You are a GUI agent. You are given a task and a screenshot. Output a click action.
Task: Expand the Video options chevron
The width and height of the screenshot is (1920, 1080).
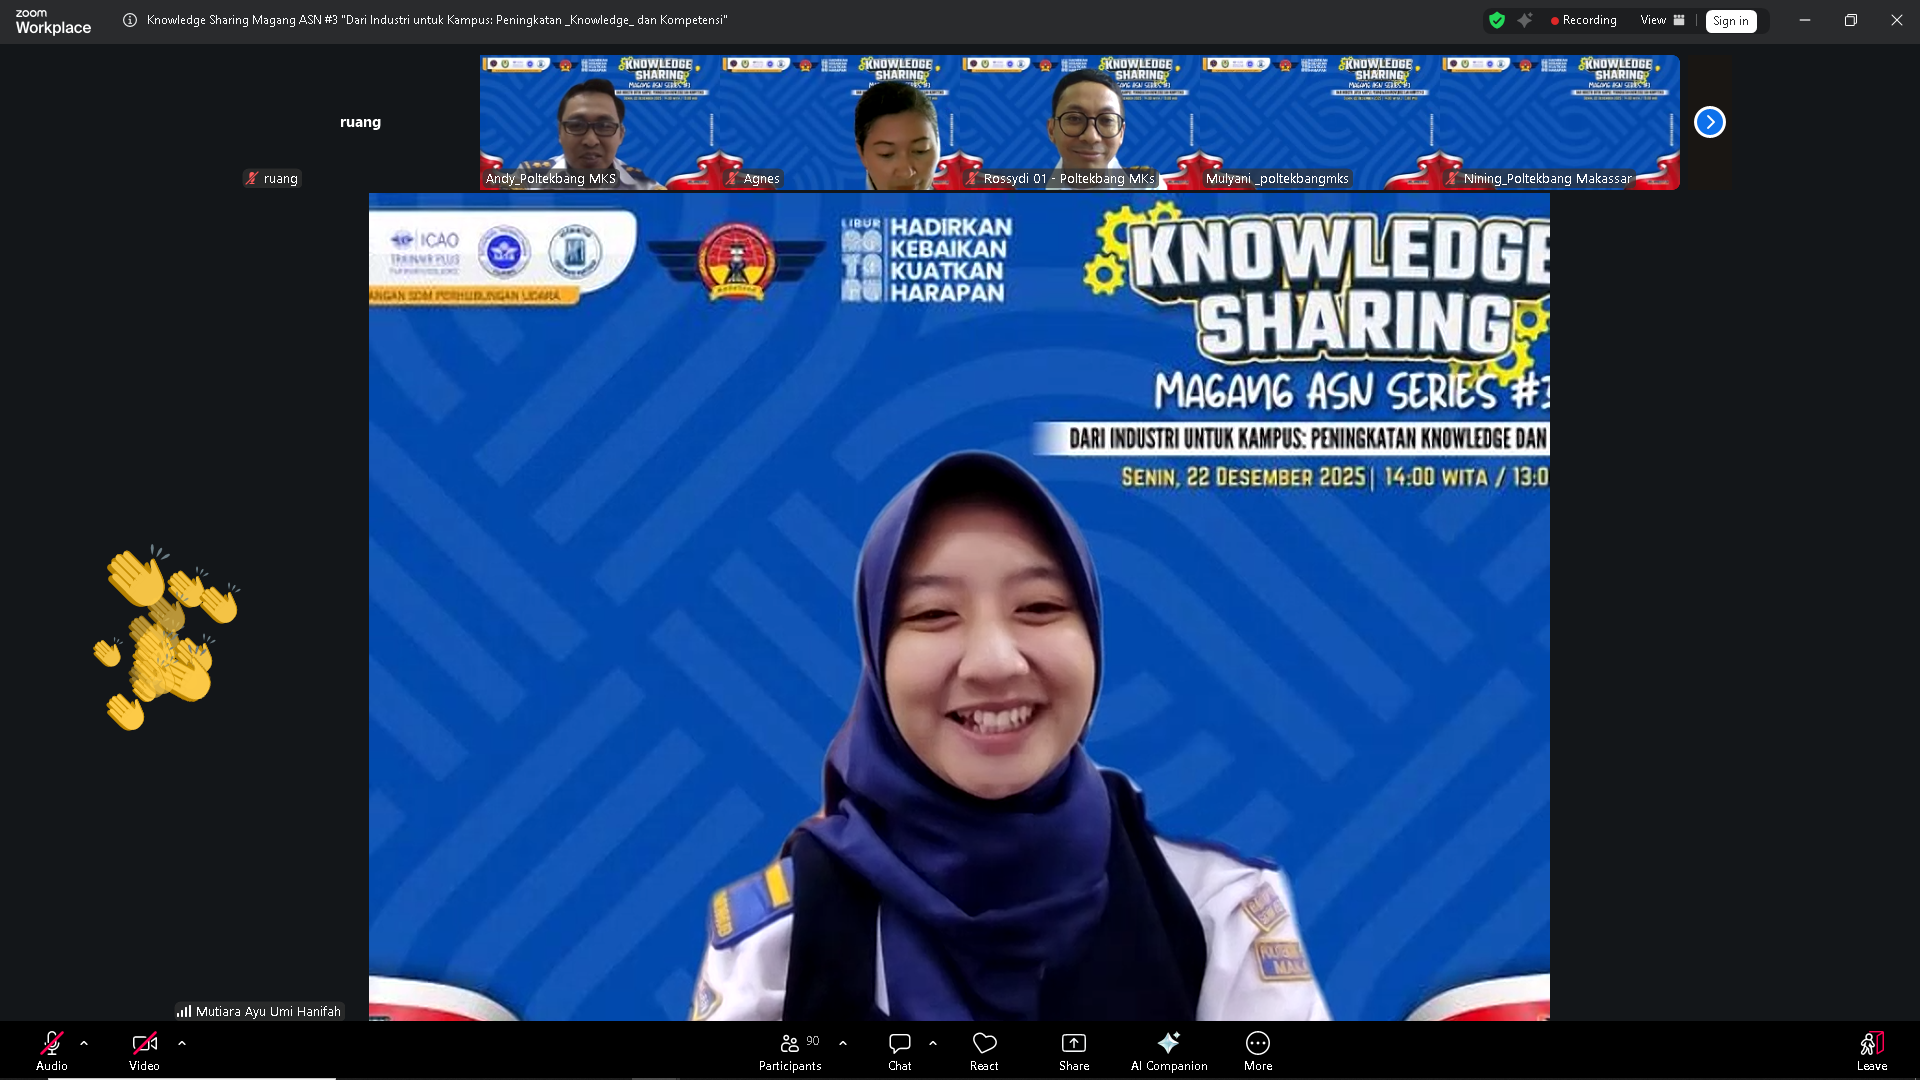(x=181, y=1043)
